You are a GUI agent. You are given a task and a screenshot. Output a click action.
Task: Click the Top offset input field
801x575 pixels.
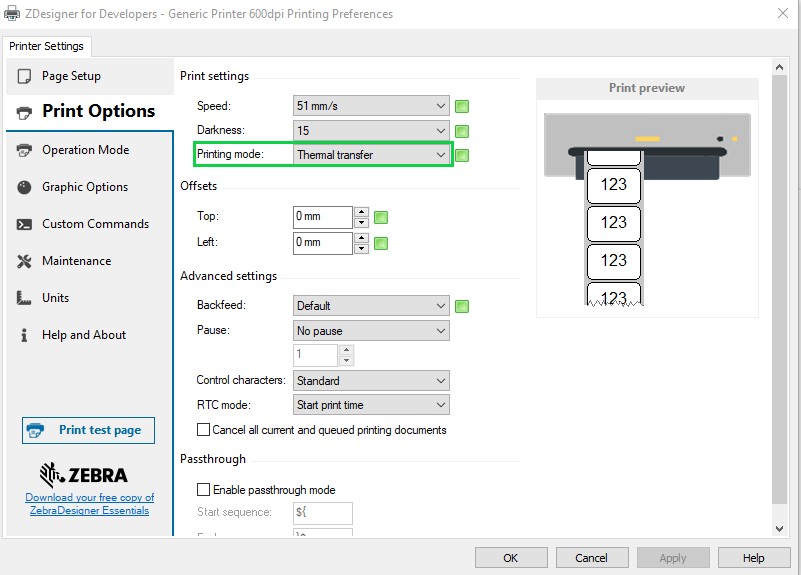[x=322, y=217]
